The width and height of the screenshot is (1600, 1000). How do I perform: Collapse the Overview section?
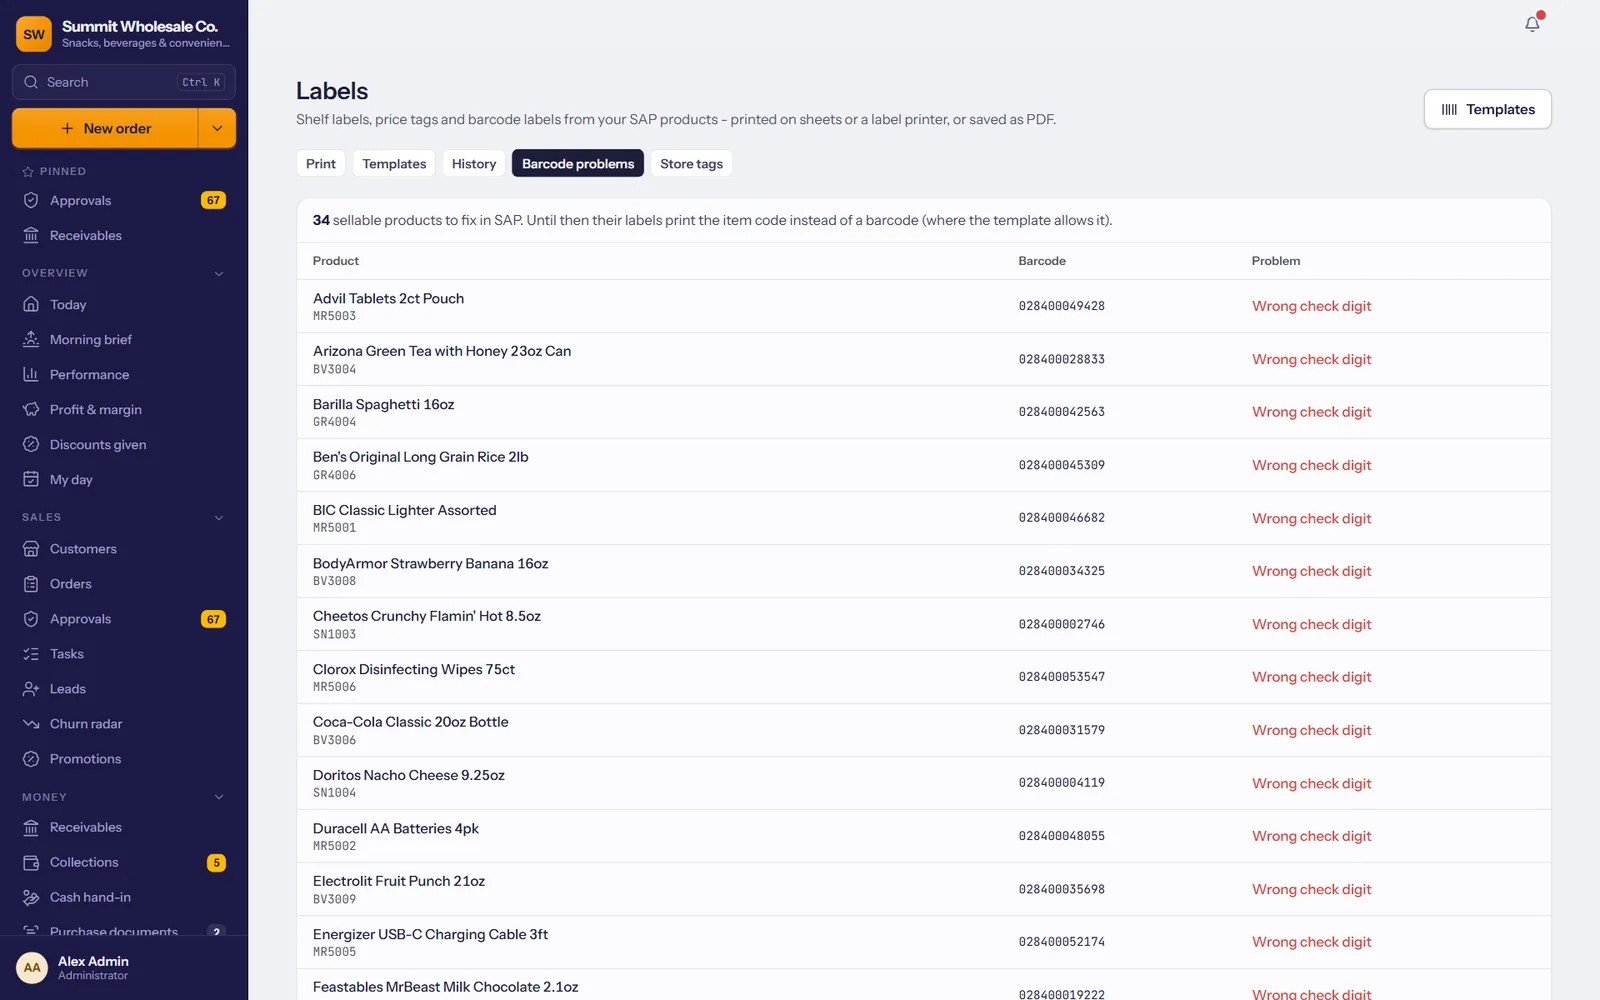219,273
